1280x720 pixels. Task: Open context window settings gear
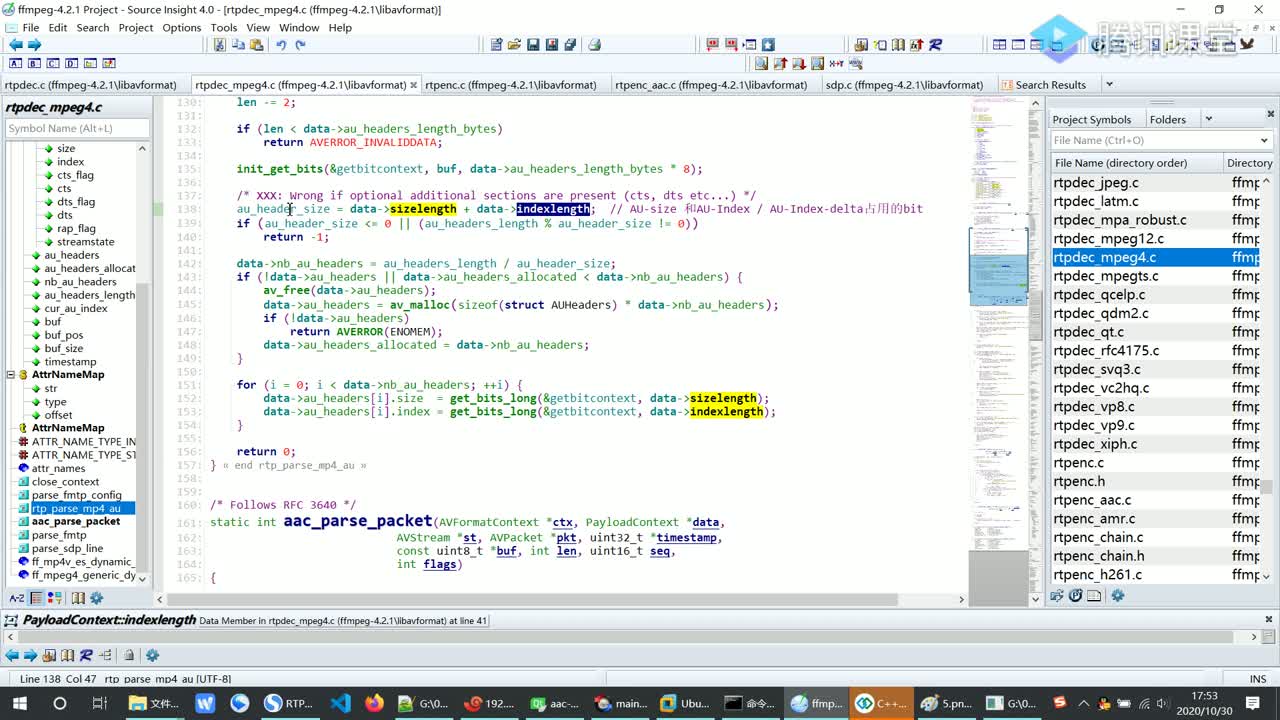(x=153, y=656)
